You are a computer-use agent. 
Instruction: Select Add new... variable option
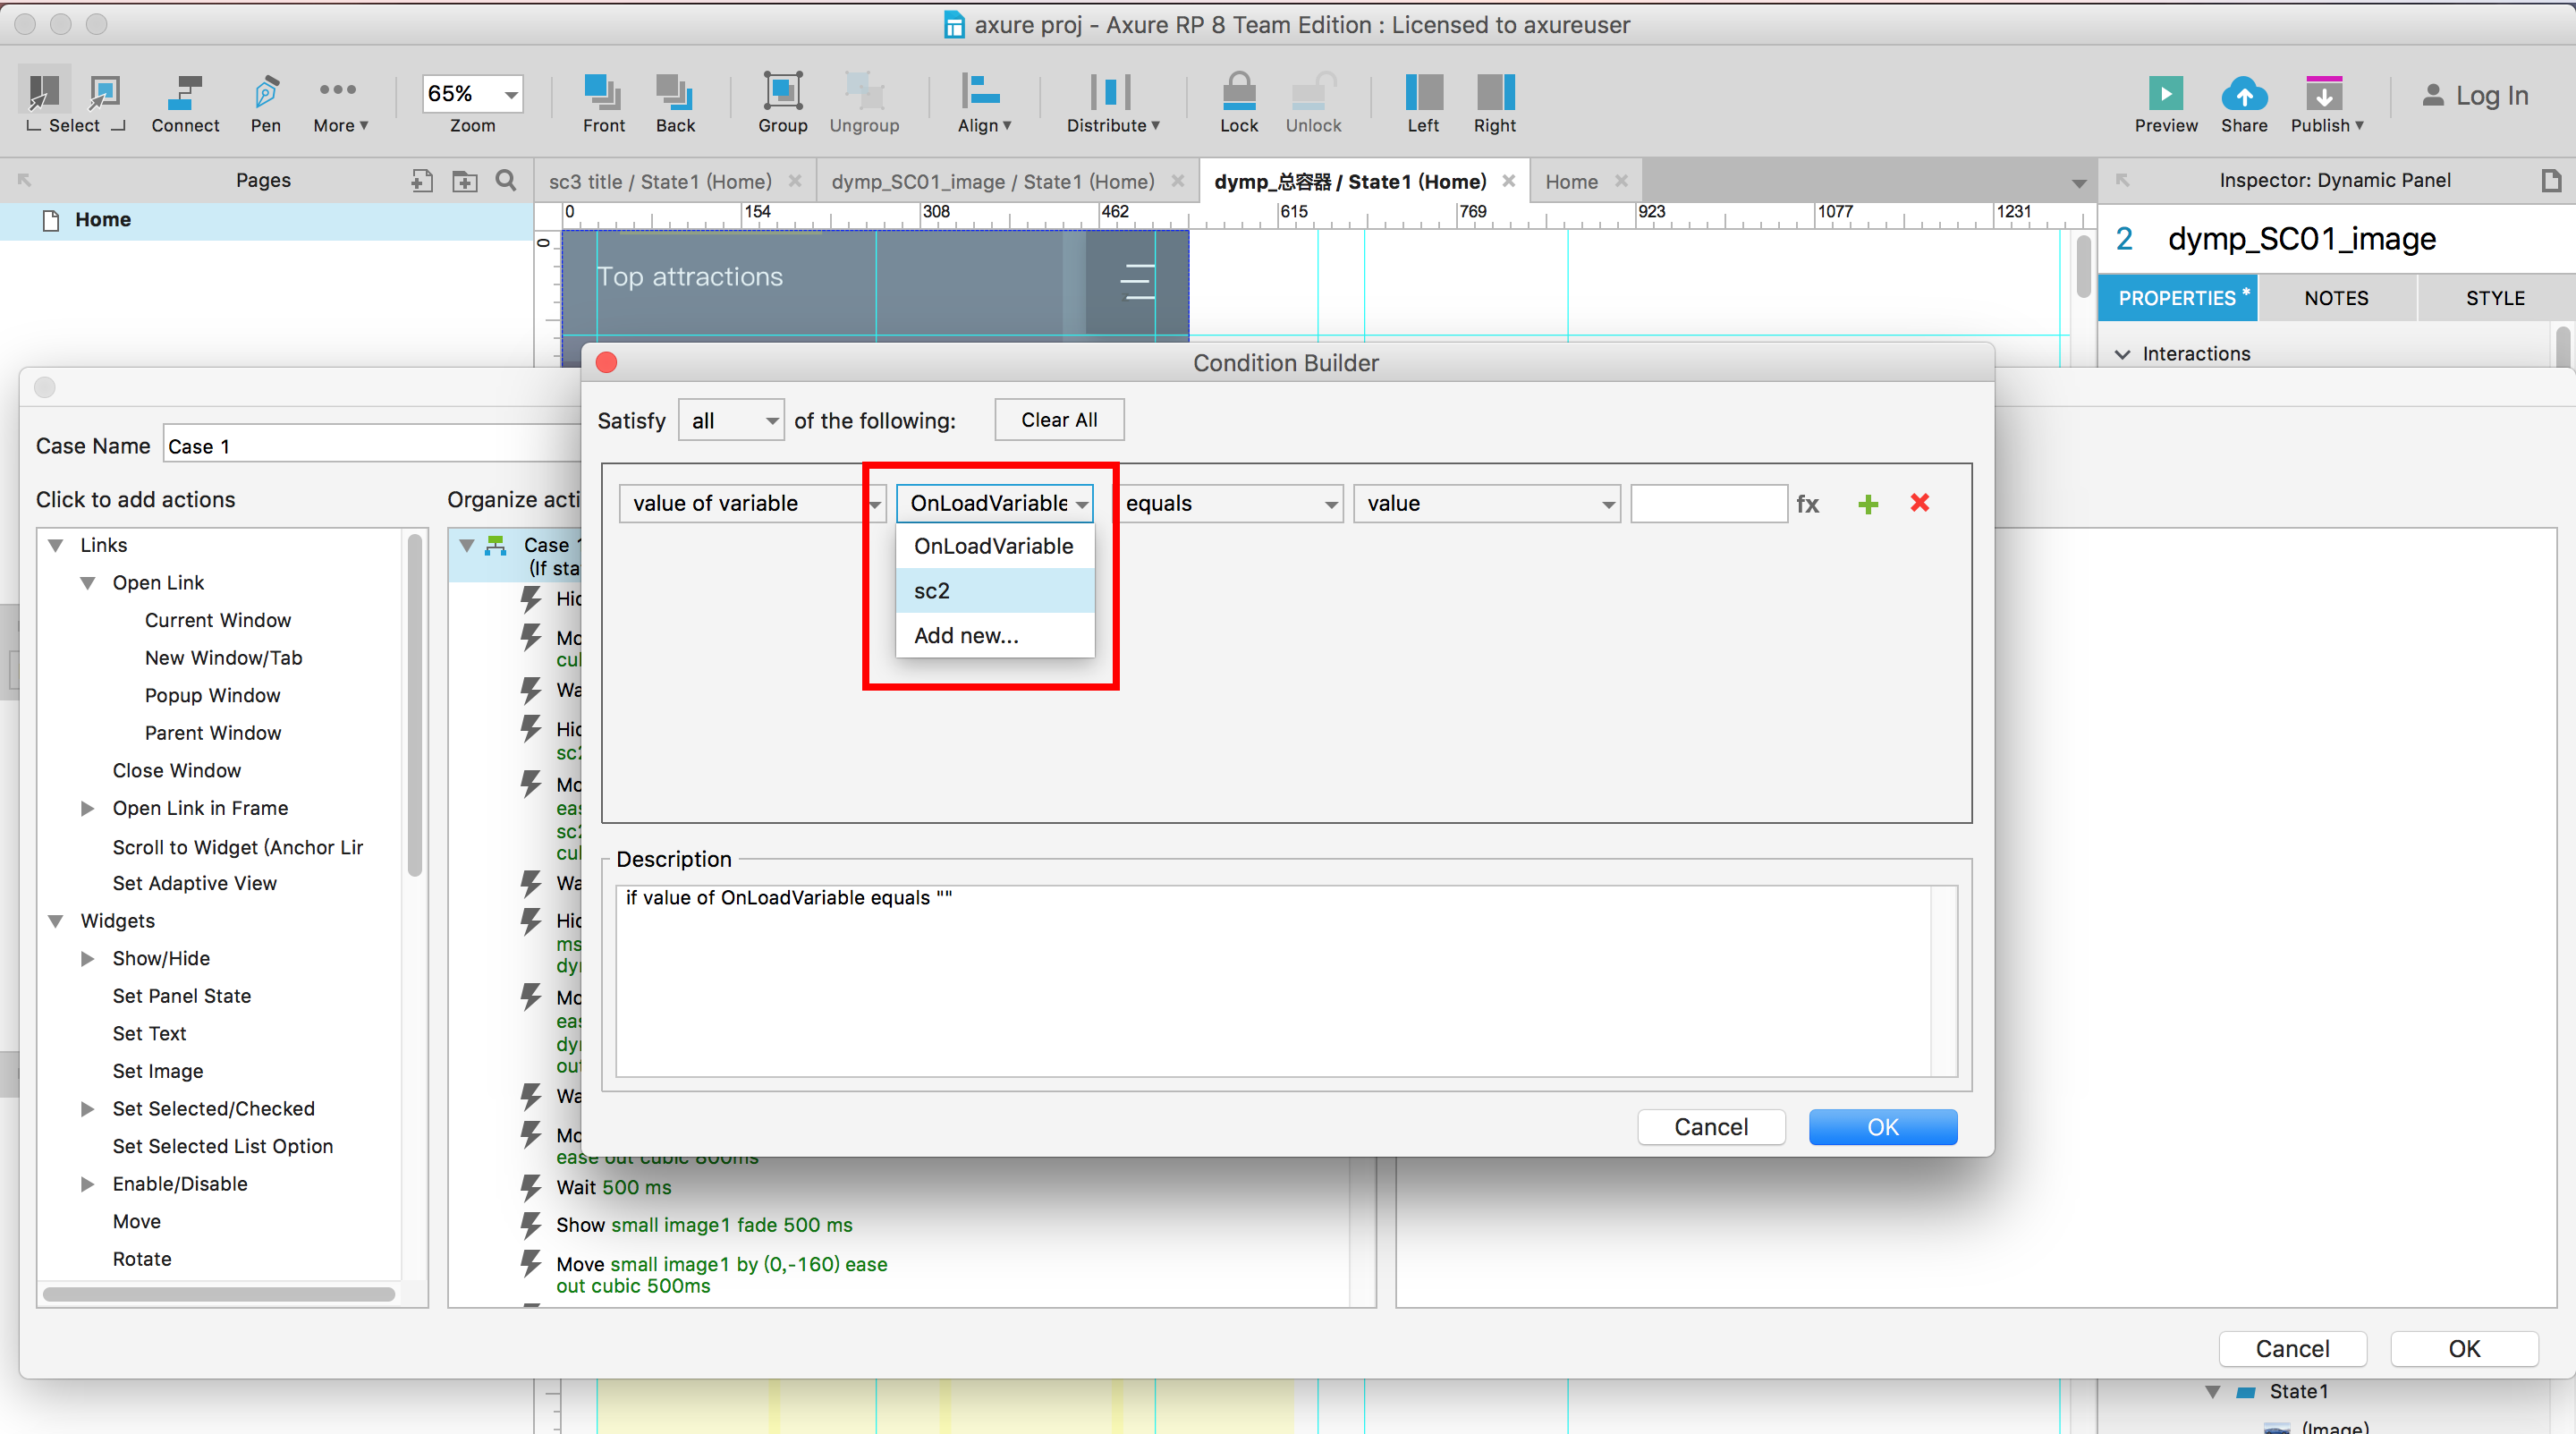click(966, 636)
